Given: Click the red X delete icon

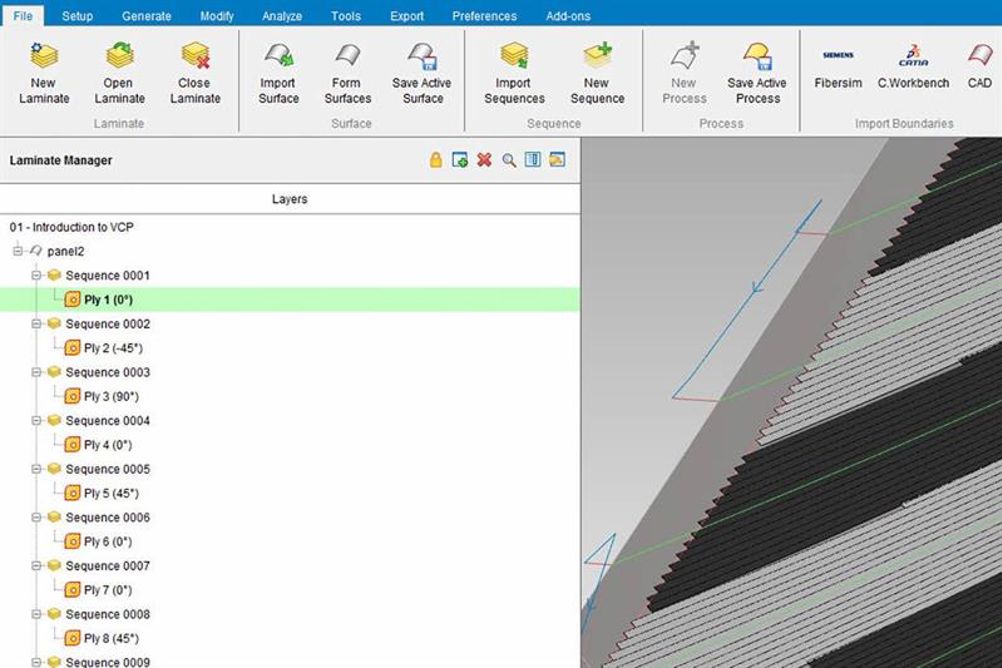Looking at the screenshot, I should pyautogui.click(x=484, y=160).
